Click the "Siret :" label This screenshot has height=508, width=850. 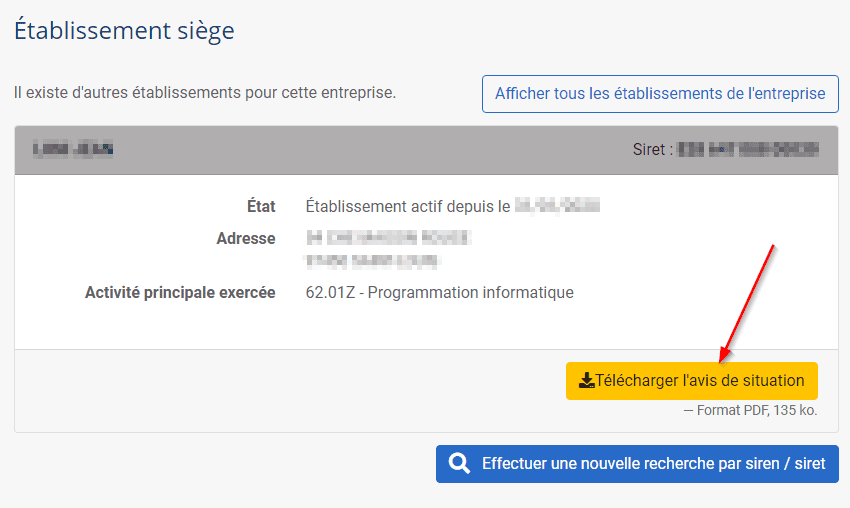[651, 150]
